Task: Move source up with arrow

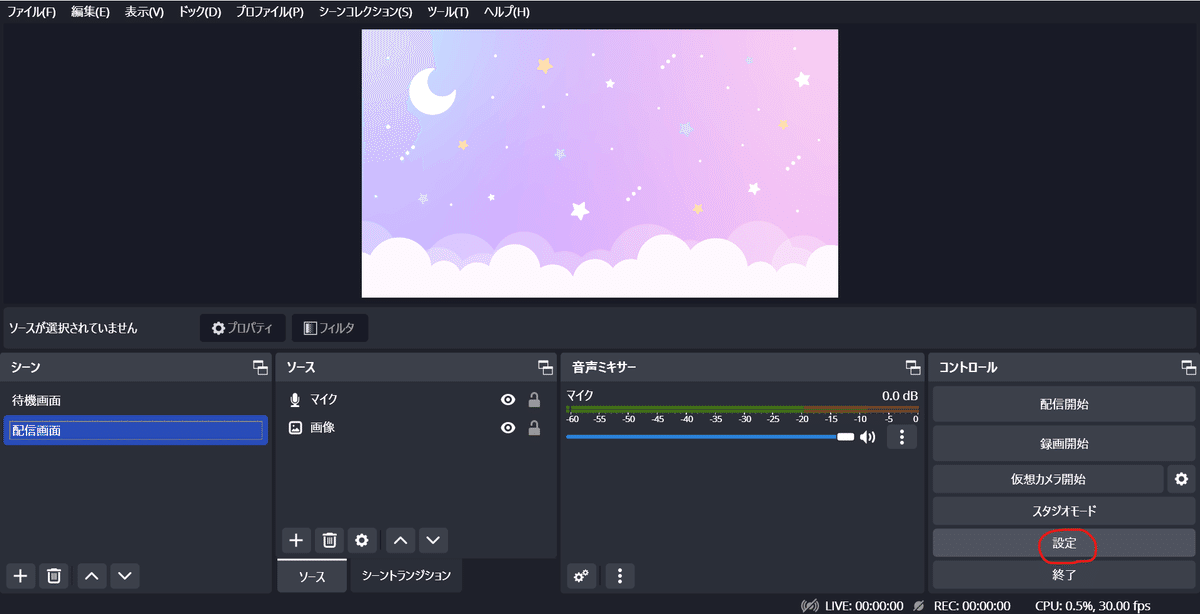Action: (400, 540)
